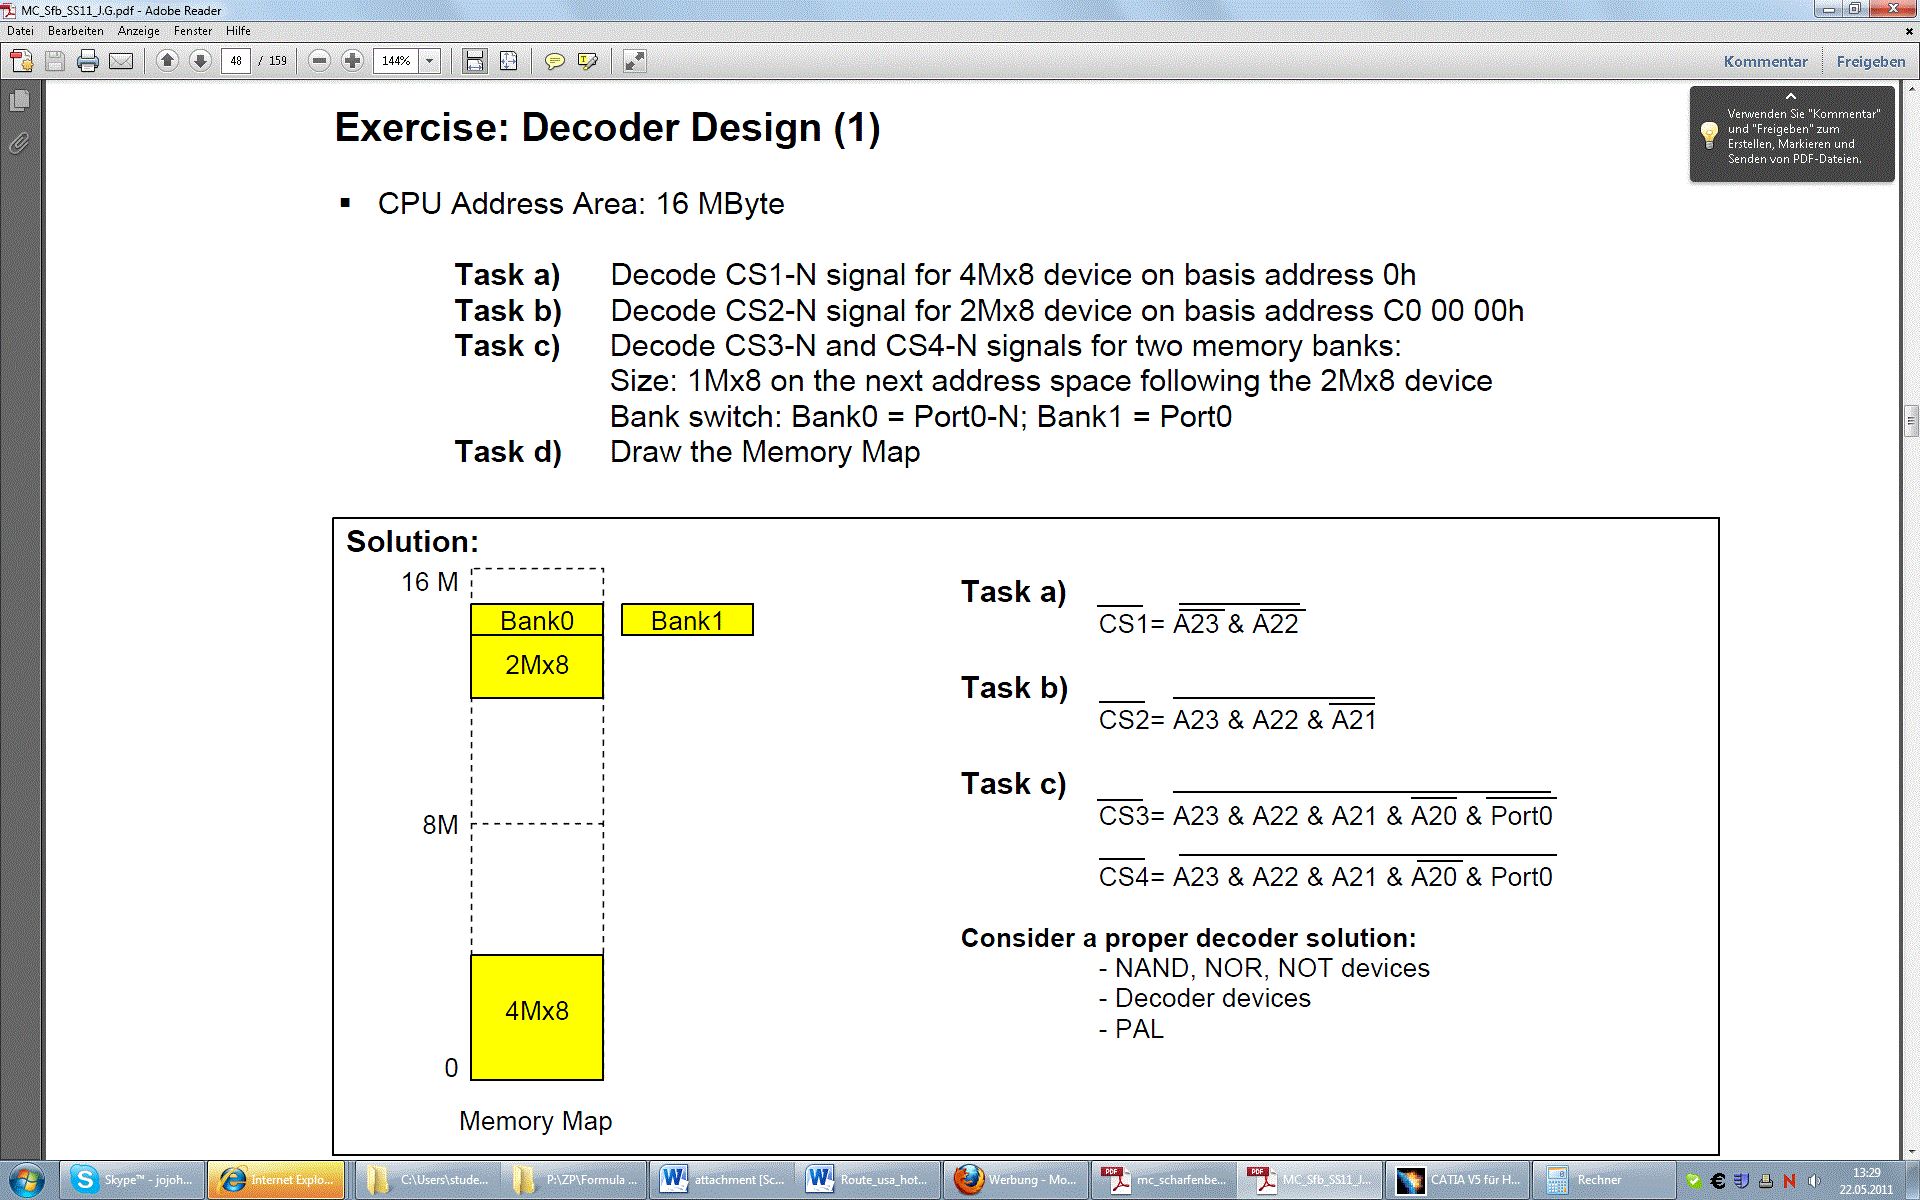Open the Freigeben pane
Image resolution: width=1920 pixels, height=1200 pixels.
(1870, 61)
